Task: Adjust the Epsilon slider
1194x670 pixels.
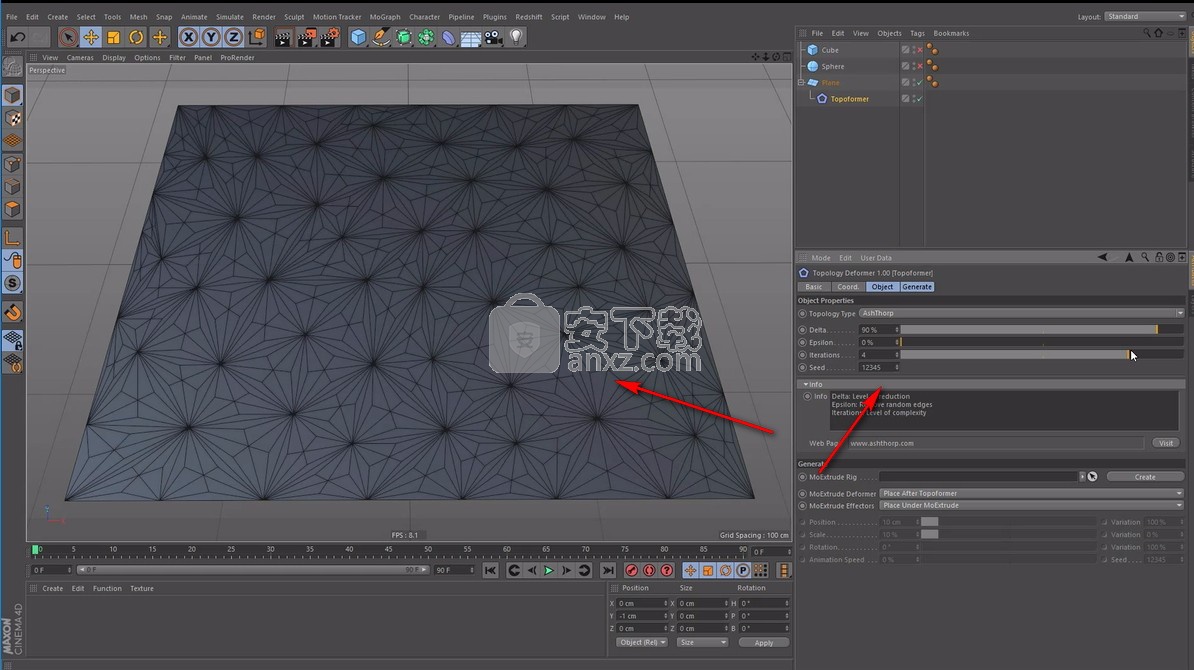Action: click(1041, 343)
